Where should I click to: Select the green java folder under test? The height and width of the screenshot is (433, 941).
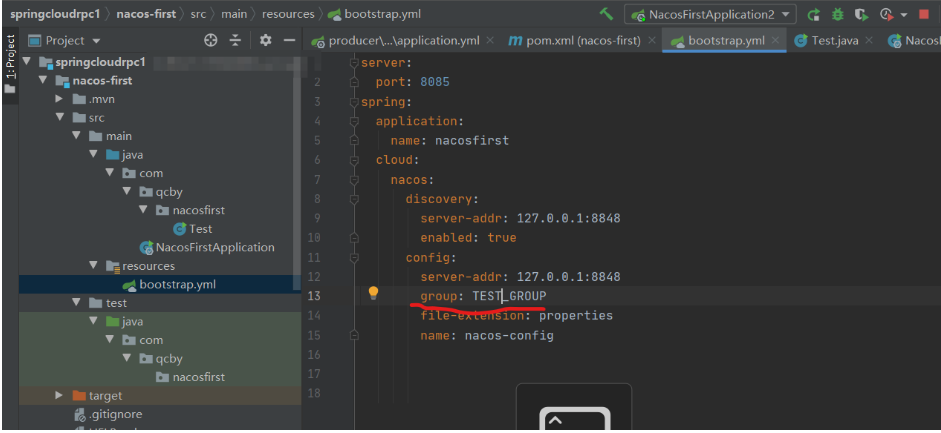click(x=125, y=321)
